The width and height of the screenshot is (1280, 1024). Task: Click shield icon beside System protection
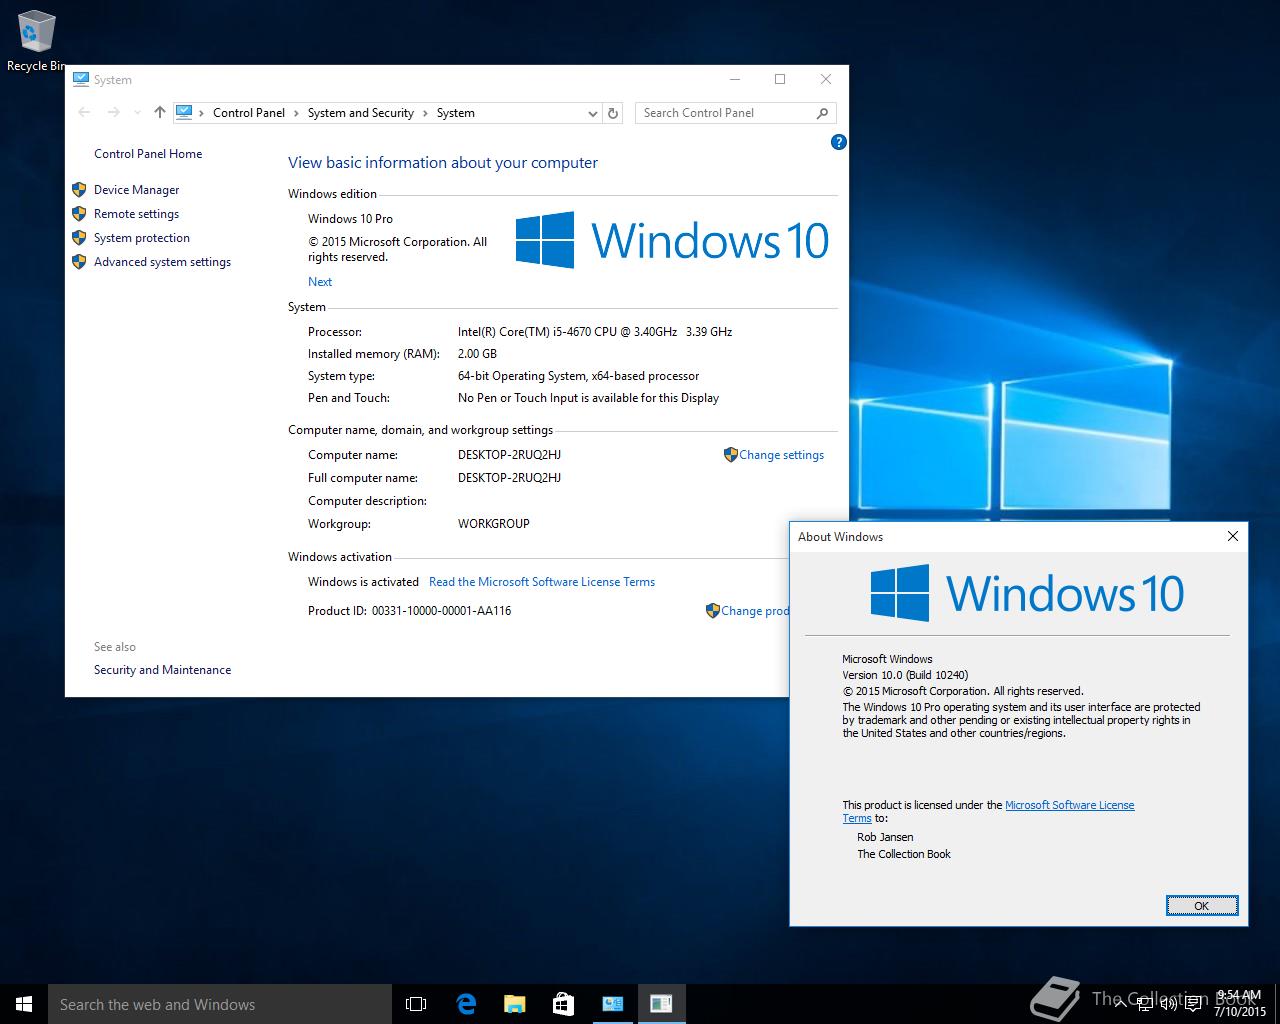point(79,237)
